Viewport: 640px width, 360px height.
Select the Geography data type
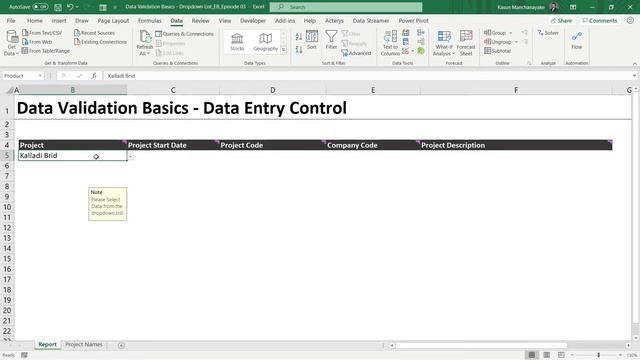pos(265,42)
